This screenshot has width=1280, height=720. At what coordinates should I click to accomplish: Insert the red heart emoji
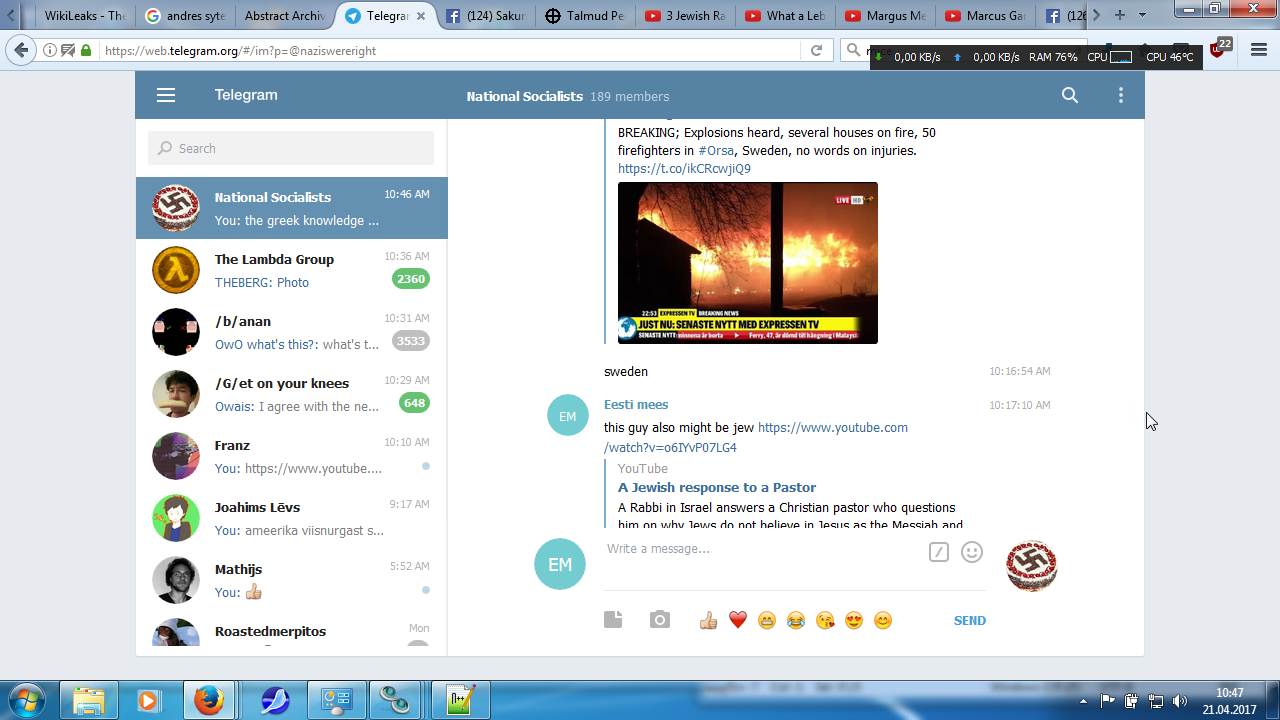click(x=738, y=620)
